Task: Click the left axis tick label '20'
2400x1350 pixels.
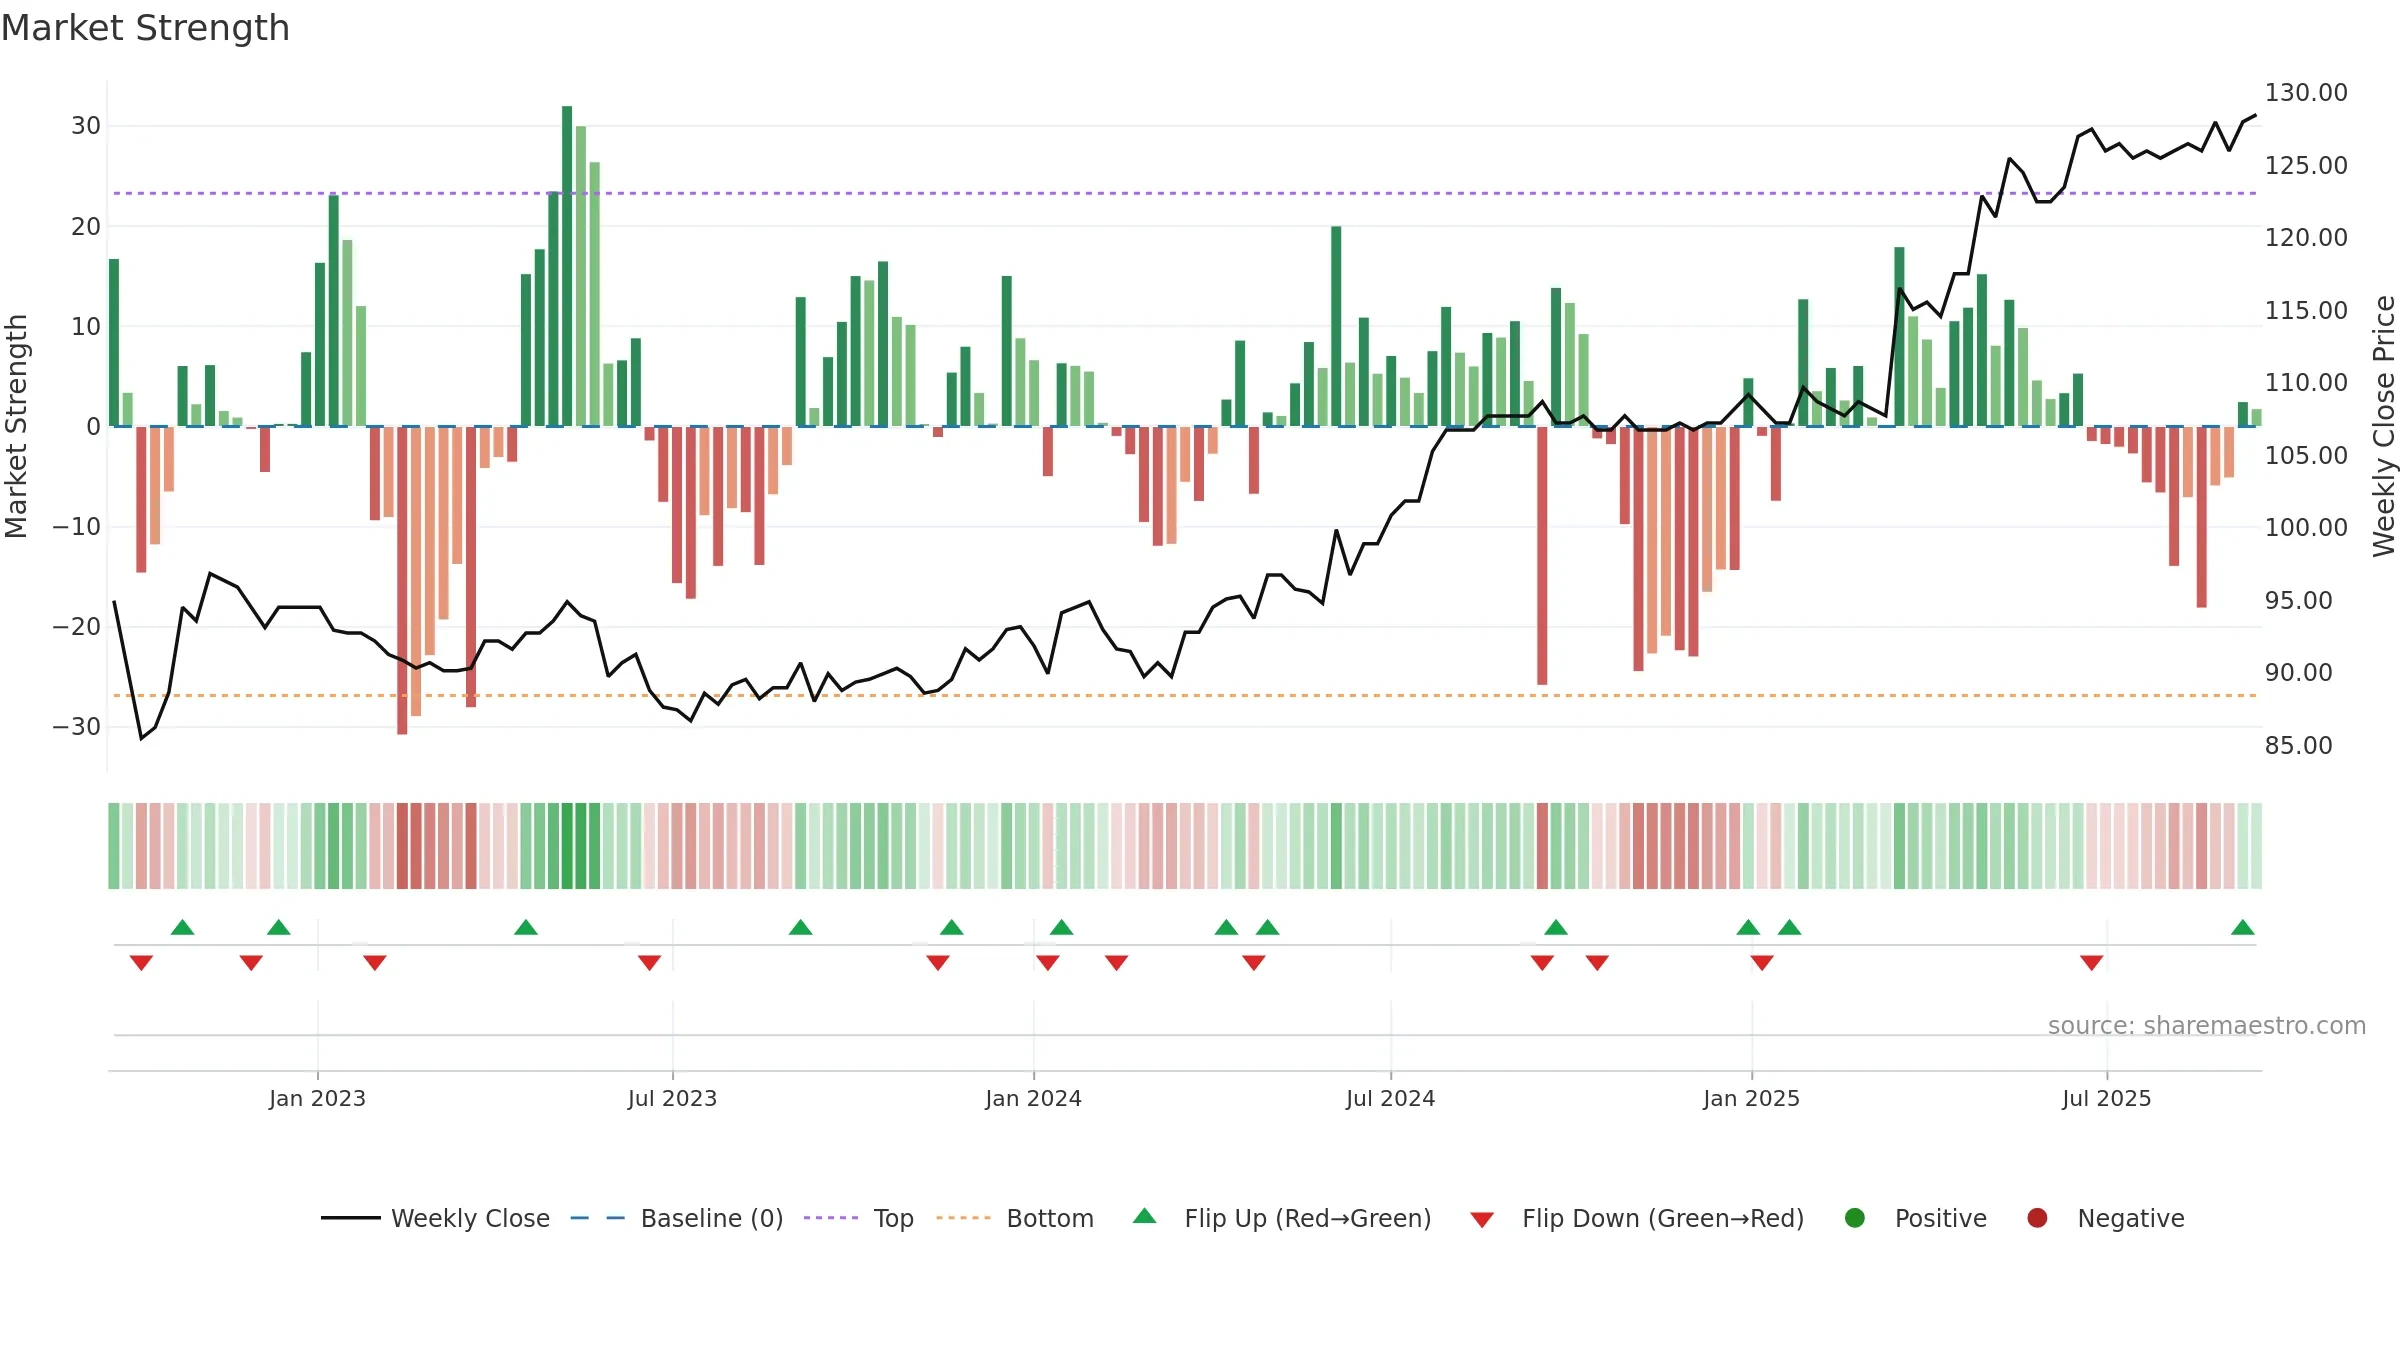Action: 86,226
